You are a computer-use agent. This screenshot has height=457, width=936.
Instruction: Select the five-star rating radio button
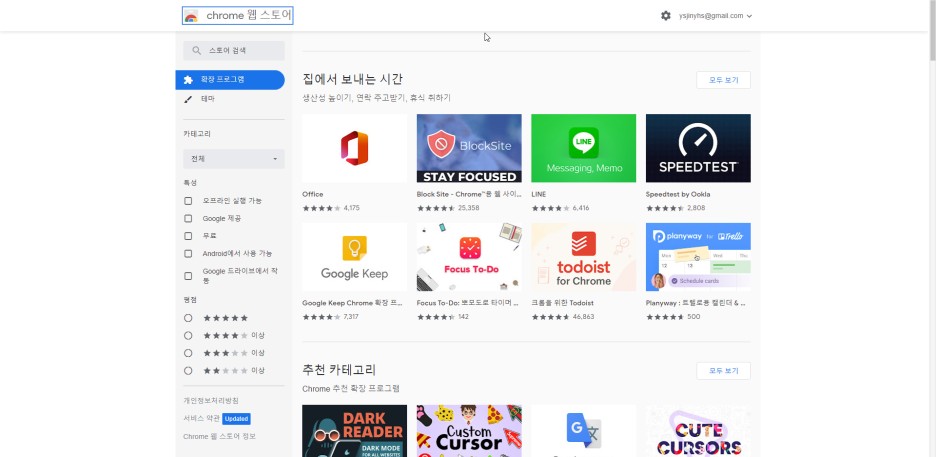pos(188,318)
